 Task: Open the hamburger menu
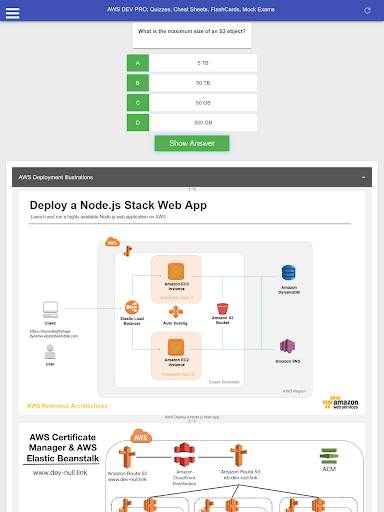click(x=12, y=13)
